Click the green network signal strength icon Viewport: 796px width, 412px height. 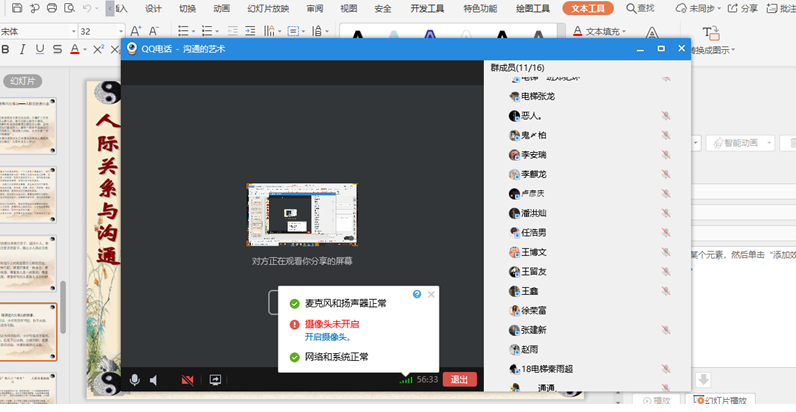(x=405, y=380)
